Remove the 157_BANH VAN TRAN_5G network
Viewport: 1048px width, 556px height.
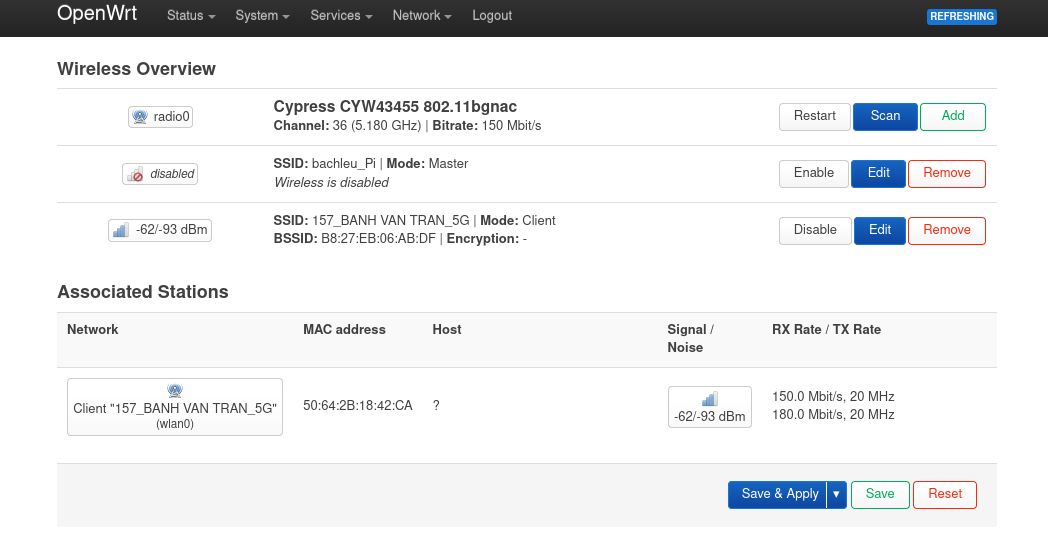946,231
